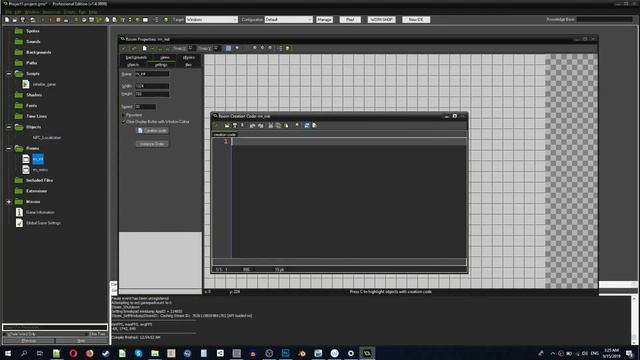Switch to the backgrounds tab in Room Properties
Screen dimensions: 640x360
(x=136, y=58)
